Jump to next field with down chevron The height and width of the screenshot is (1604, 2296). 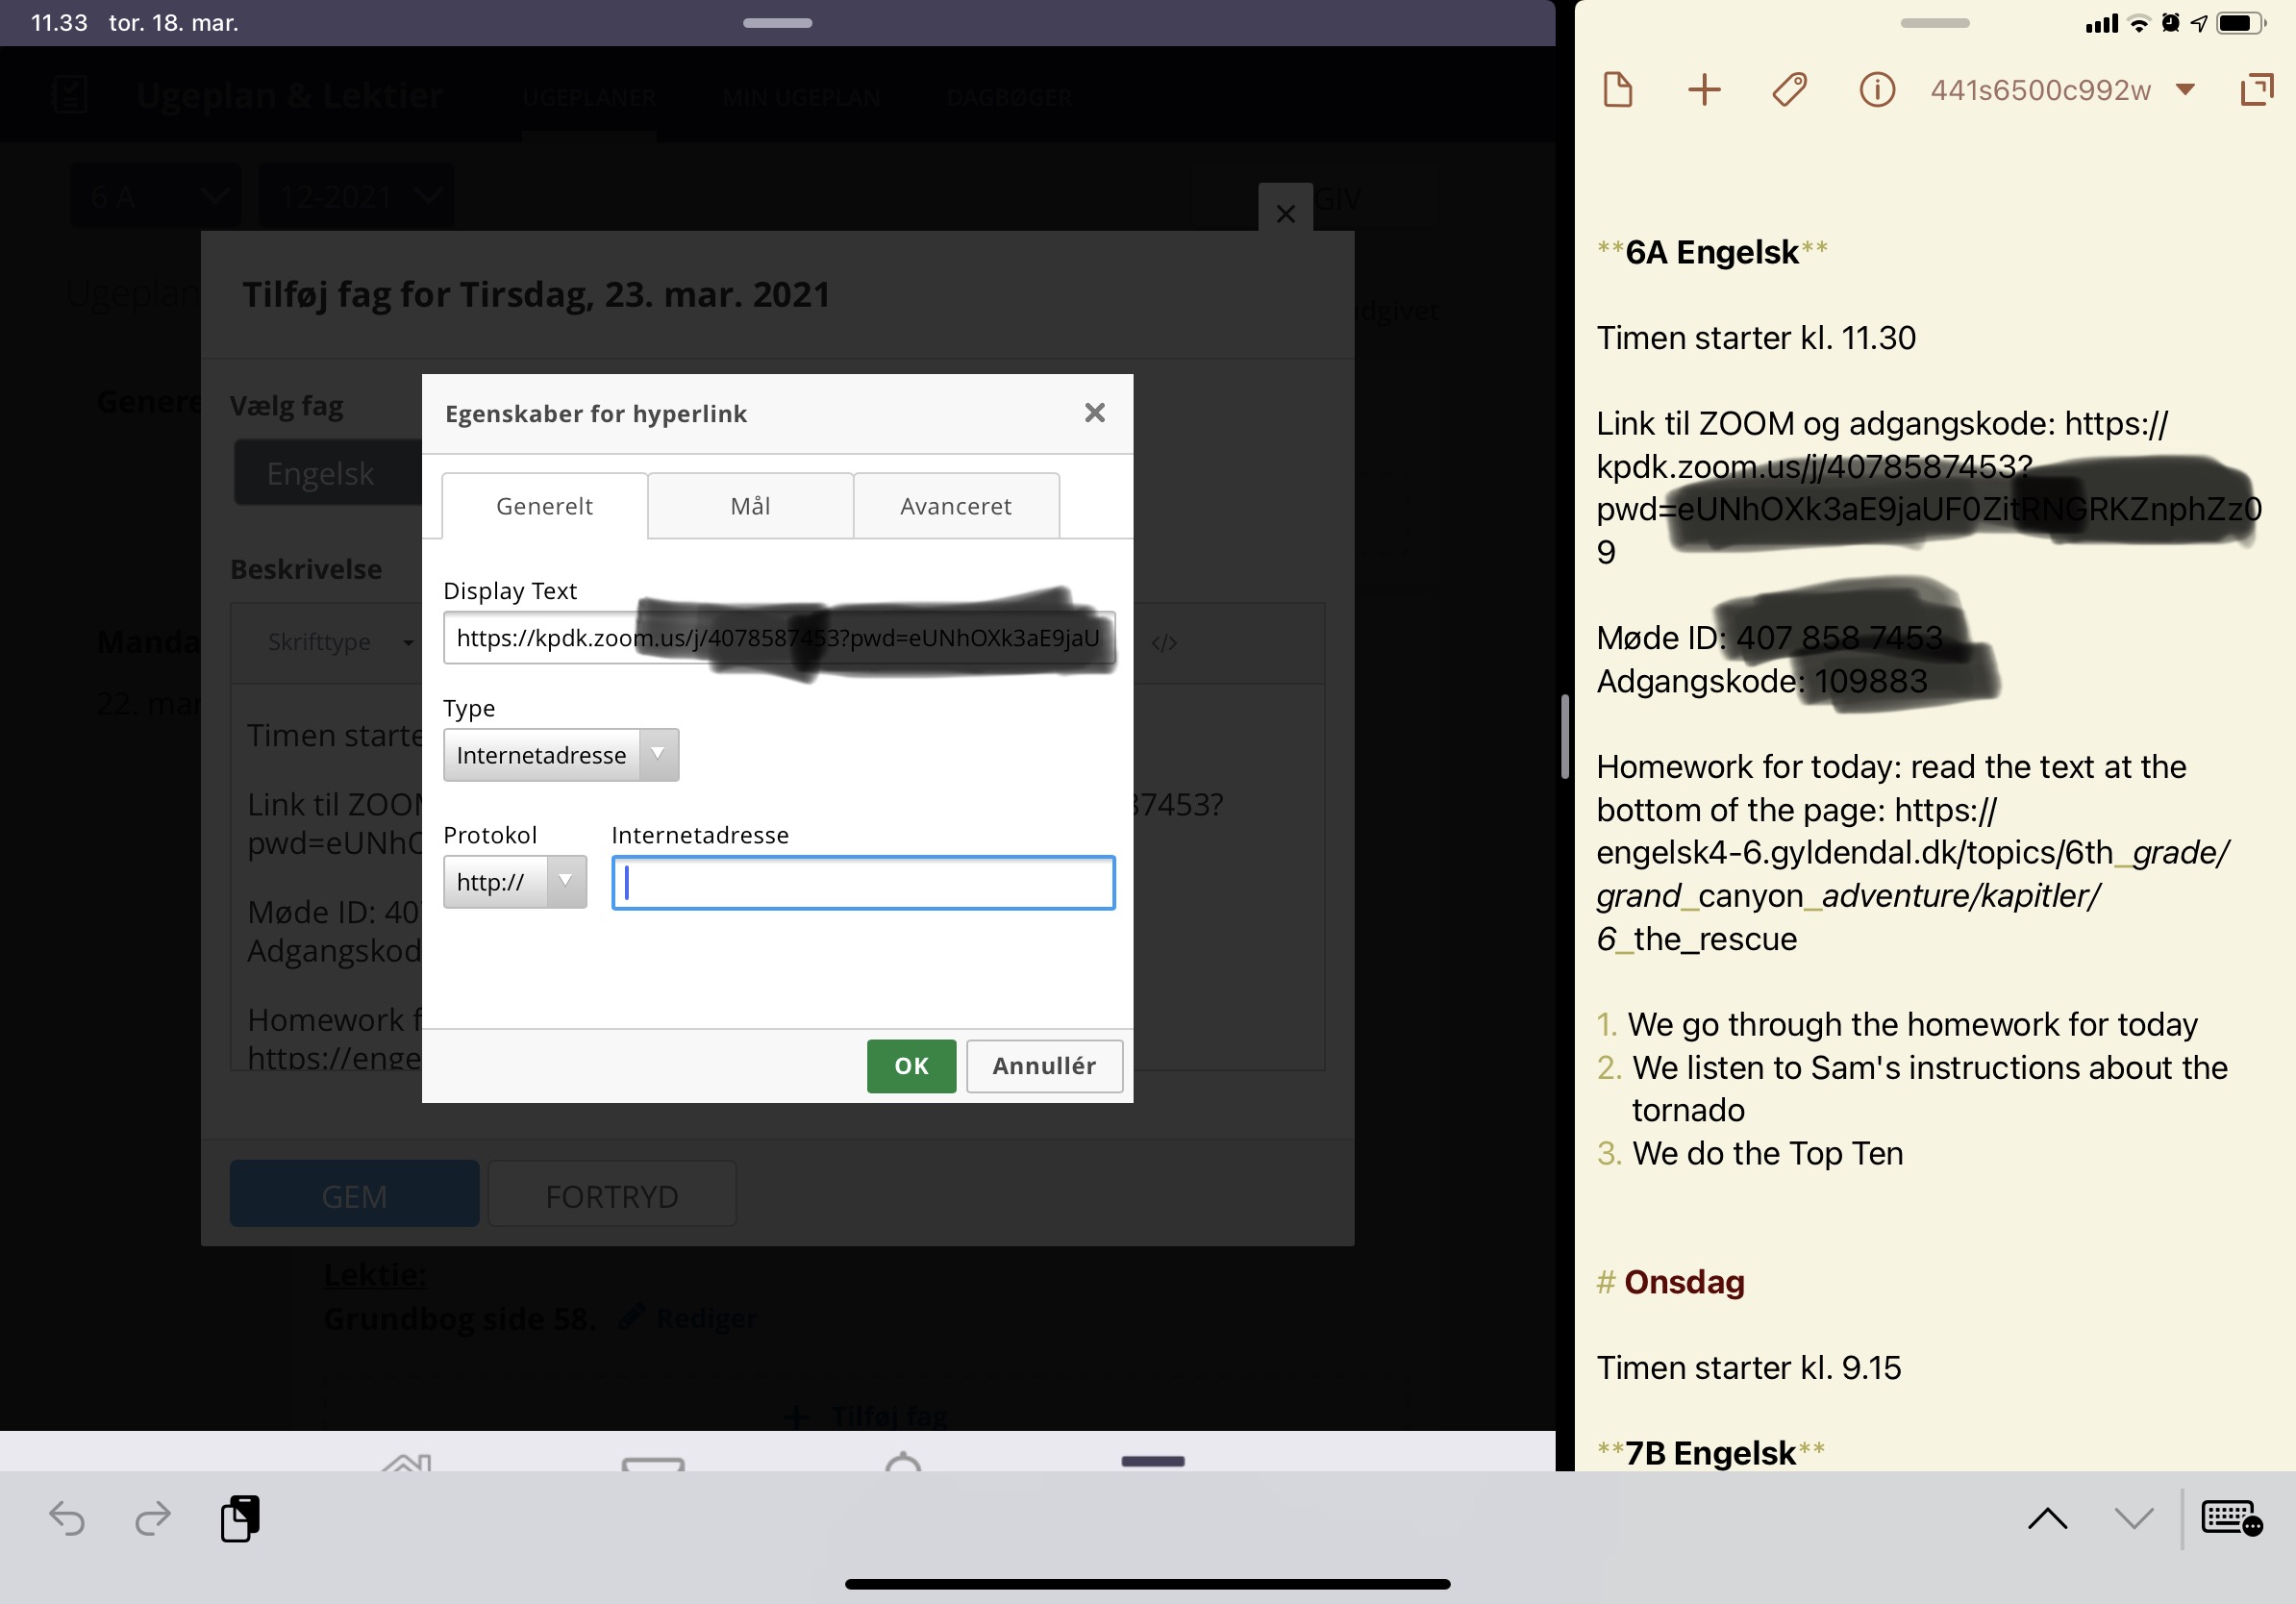click(x=2134, y=1519)
